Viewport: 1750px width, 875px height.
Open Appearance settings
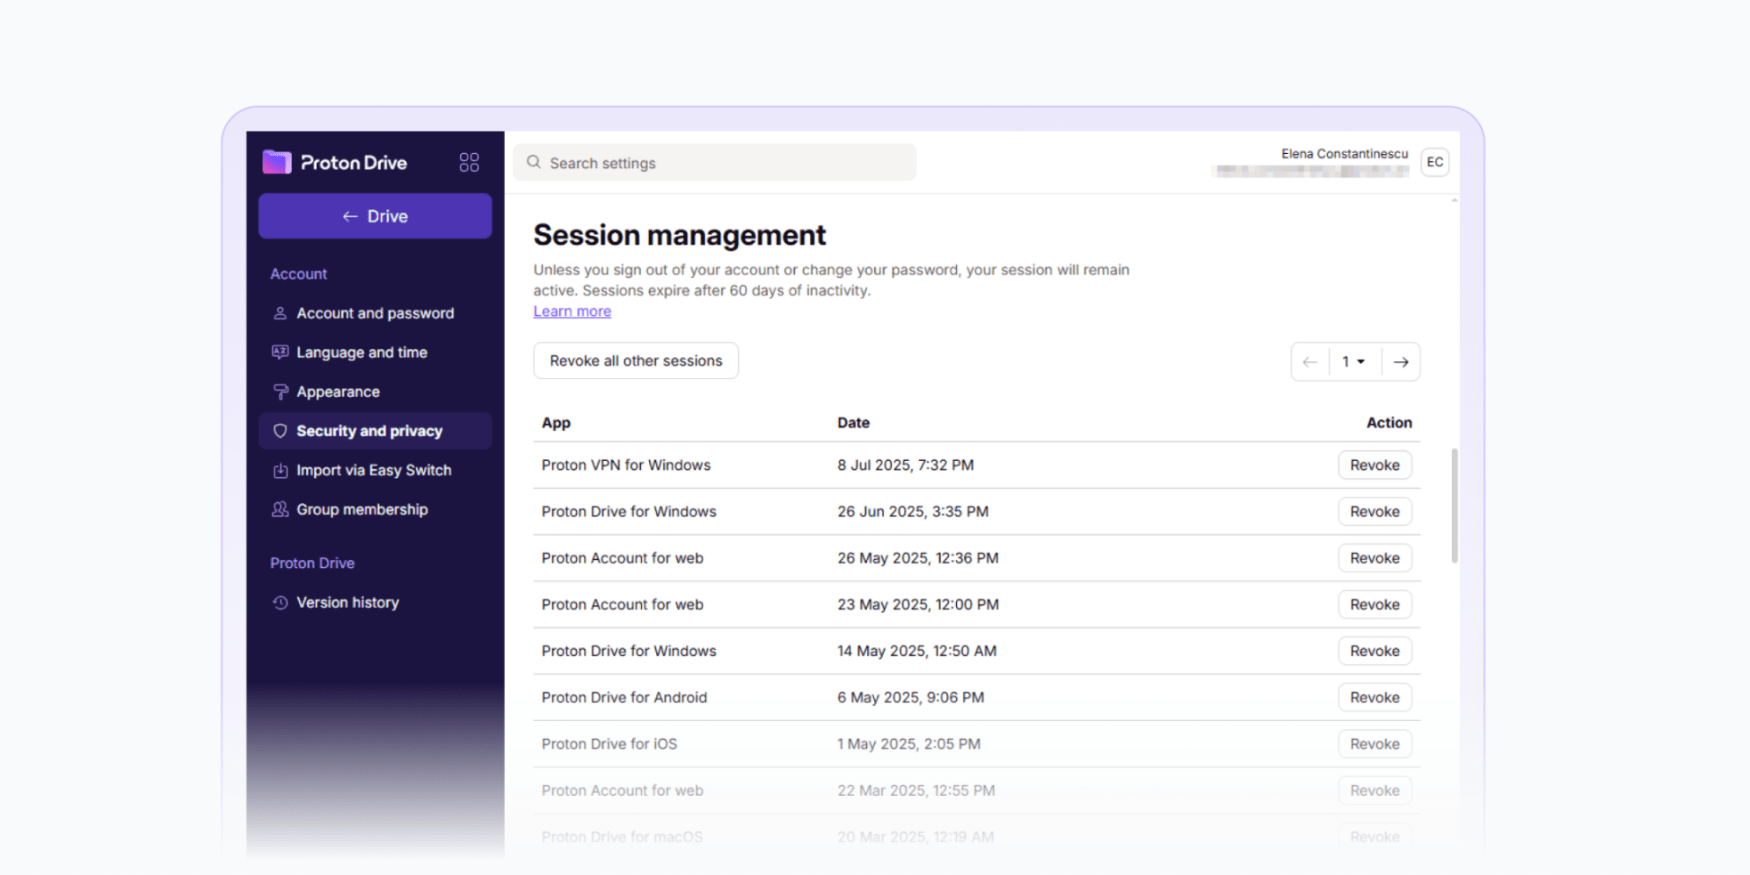click(x=375, y=392)
